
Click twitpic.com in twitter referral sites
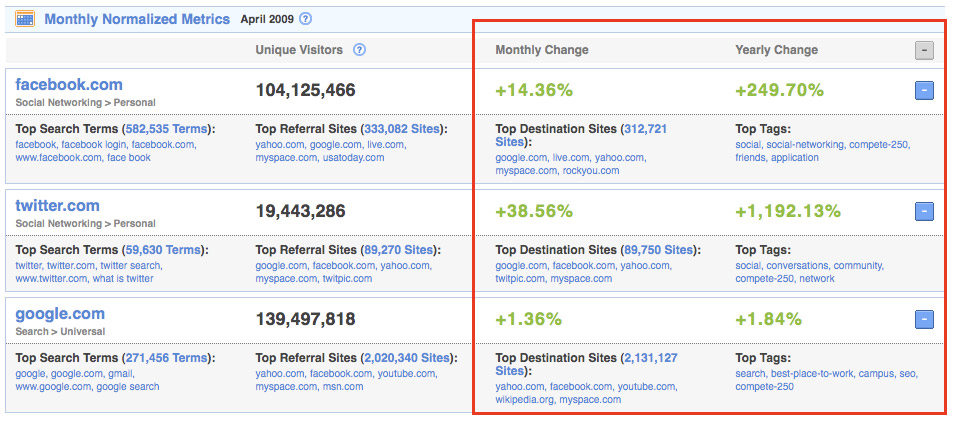coord(346,278)
